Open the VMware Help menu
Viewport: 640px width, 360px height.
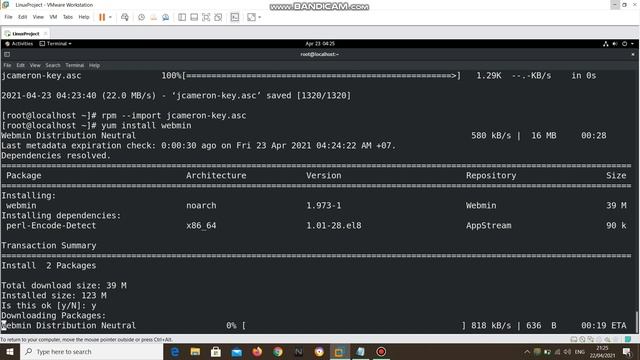pos(84,17)
